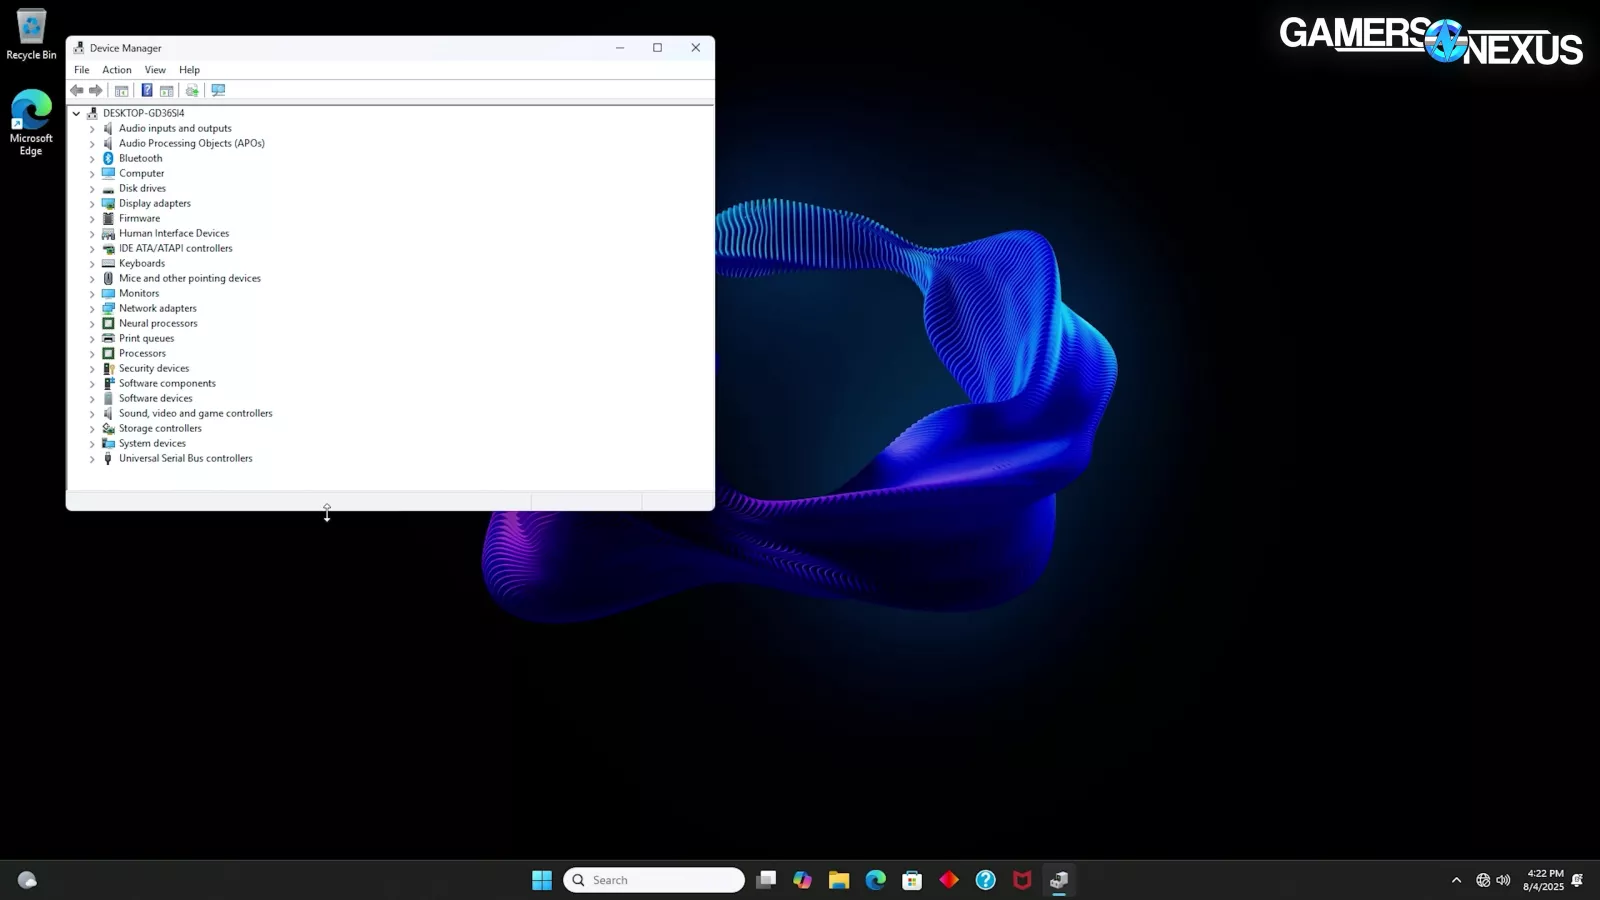Open McAfee from the taskbar
The image size is (1600, 900).
1022,880
